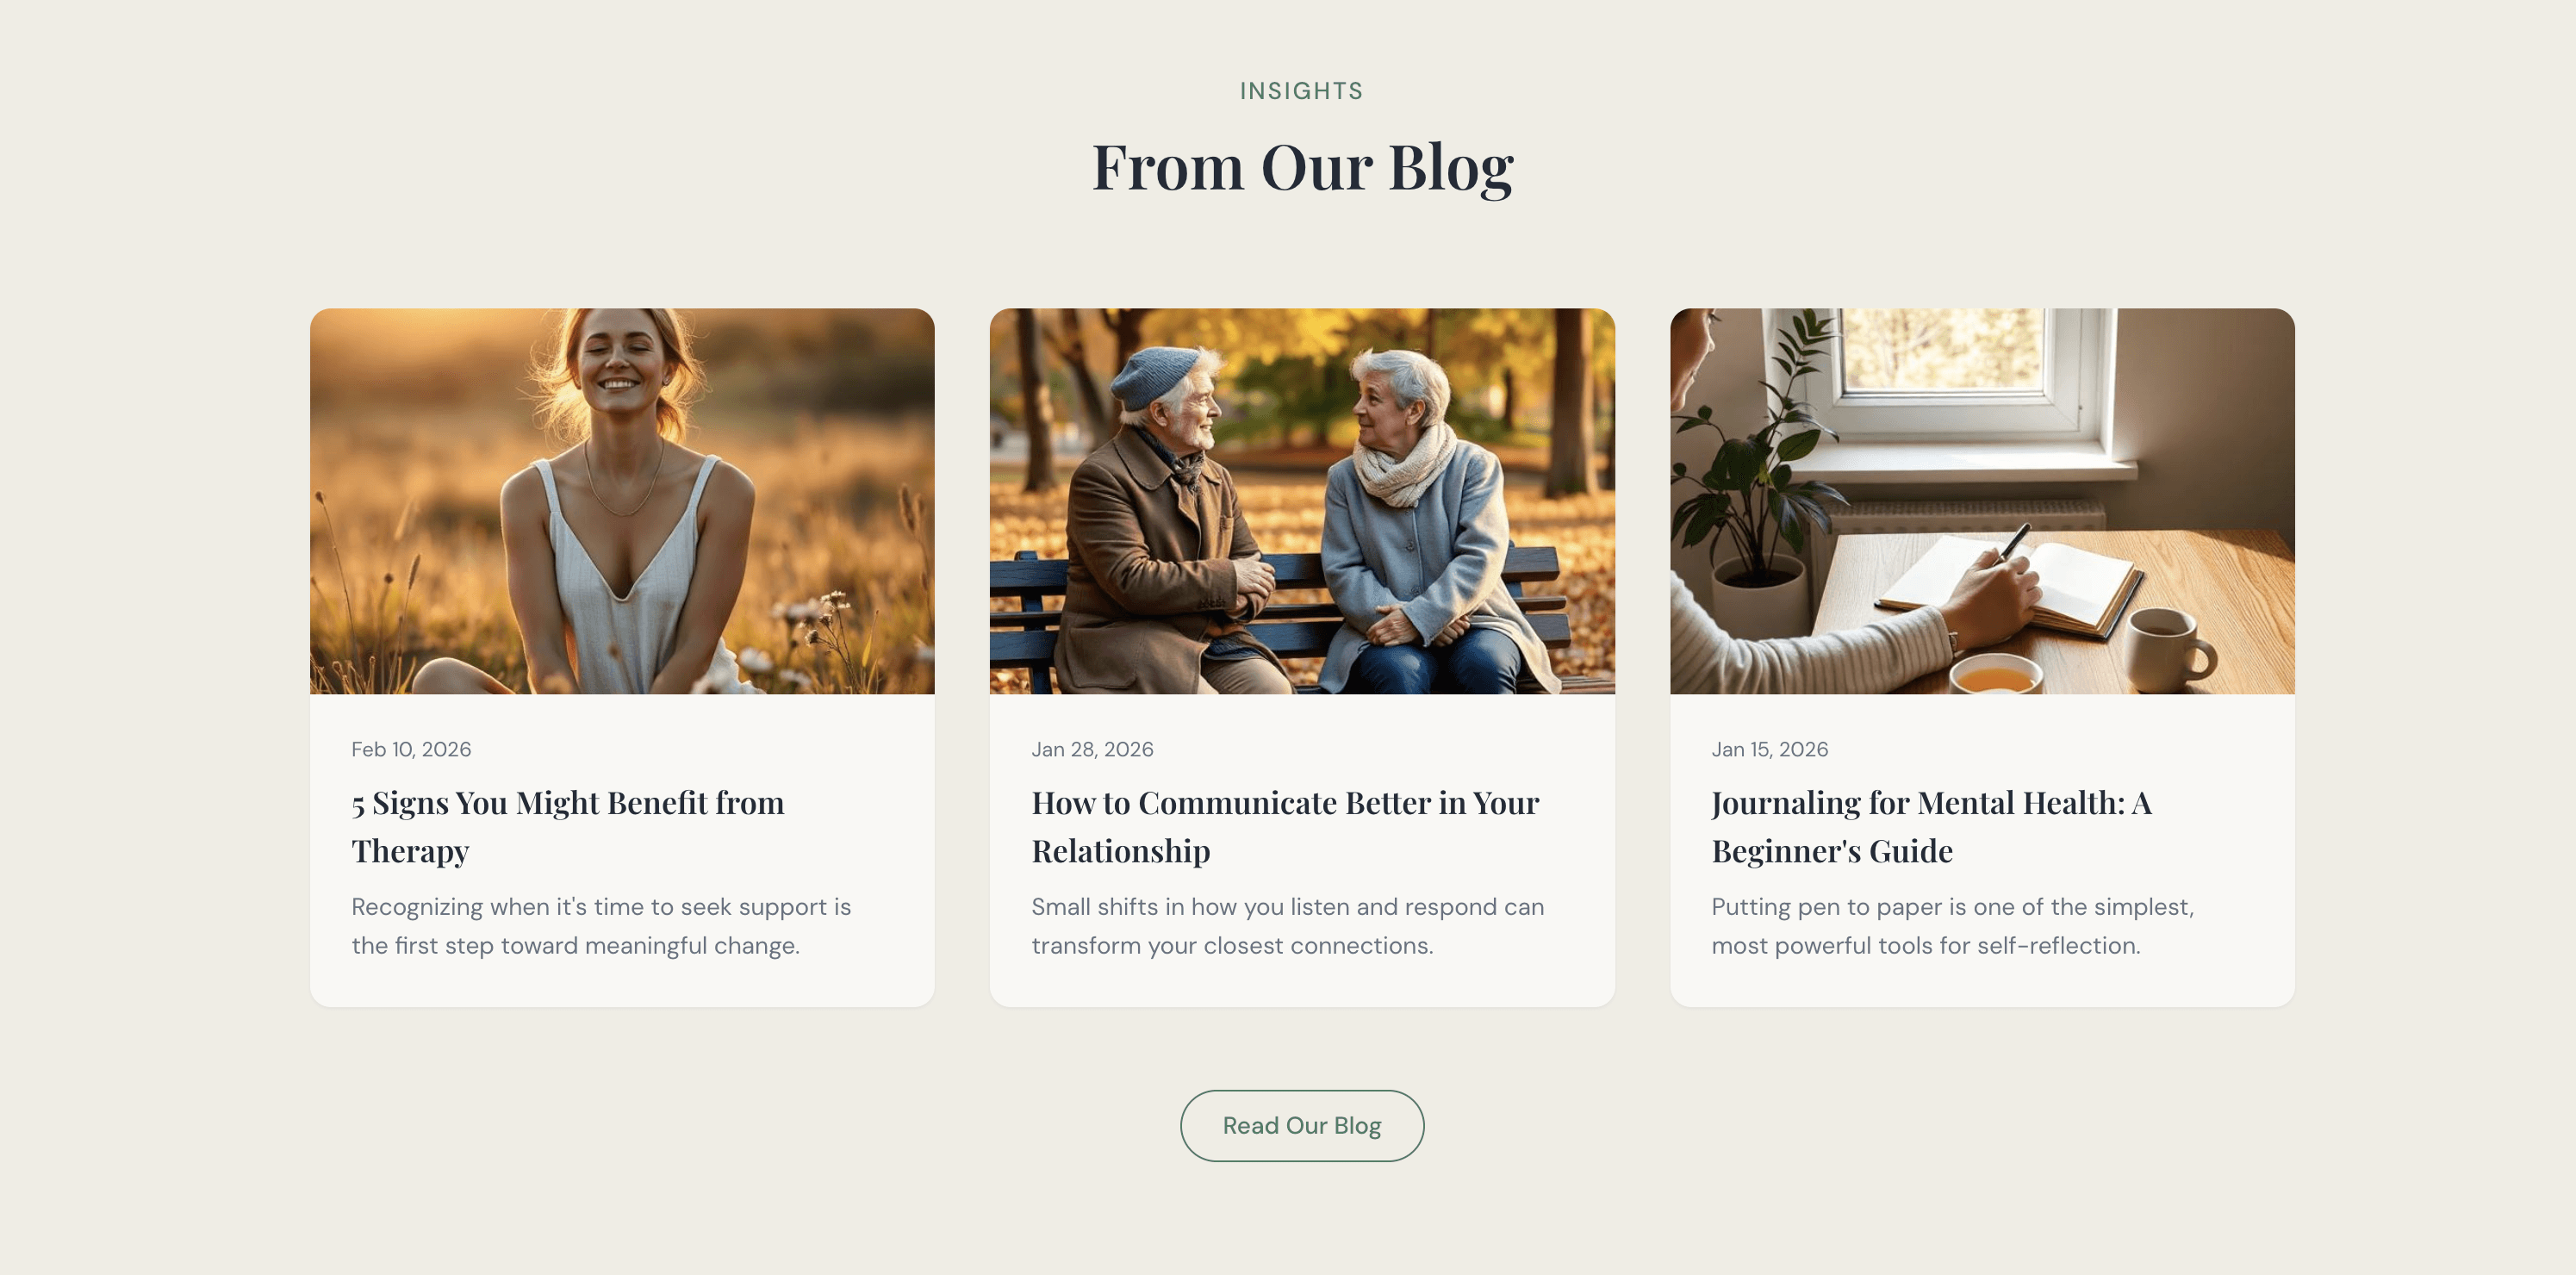Open the smiling woman in field thumbnail
The image size is (2576, 1275).
pos(622,501)
